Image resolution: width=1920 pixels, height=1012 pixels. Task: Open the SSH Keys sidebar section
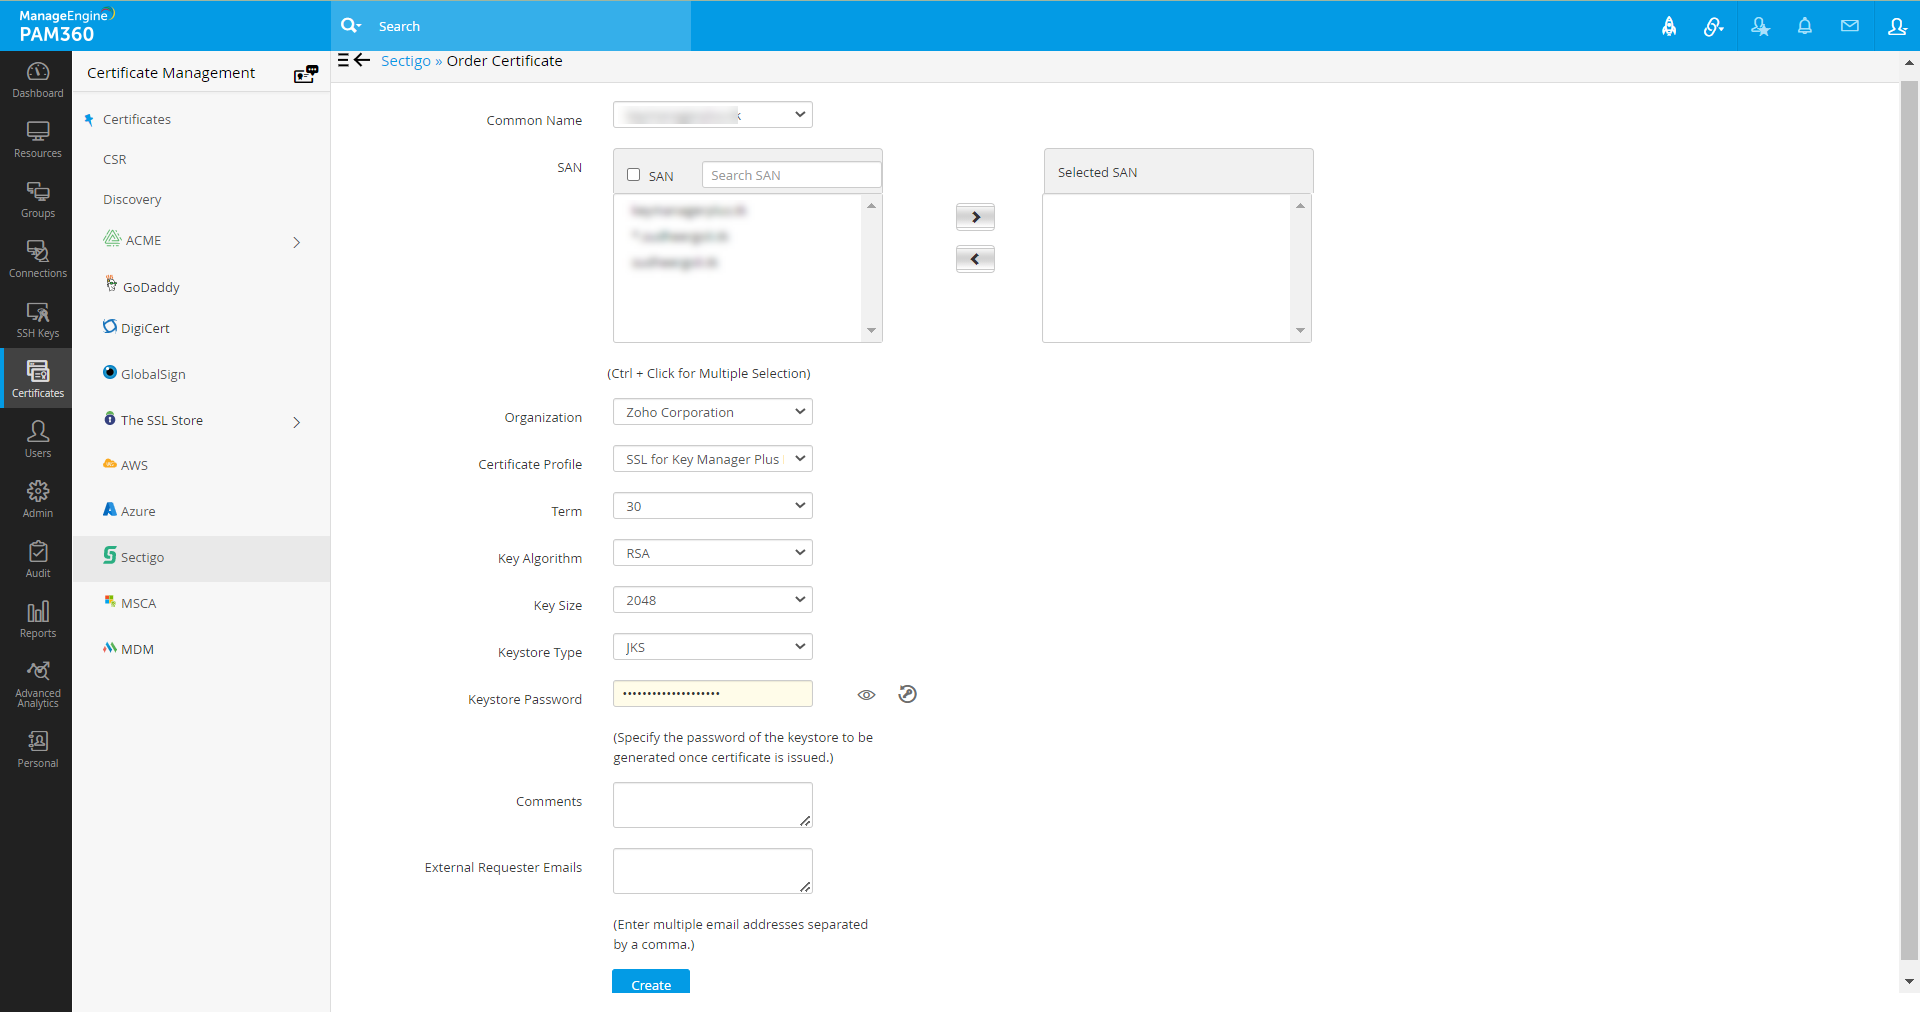pyautogui.click(x=37, y=320)
